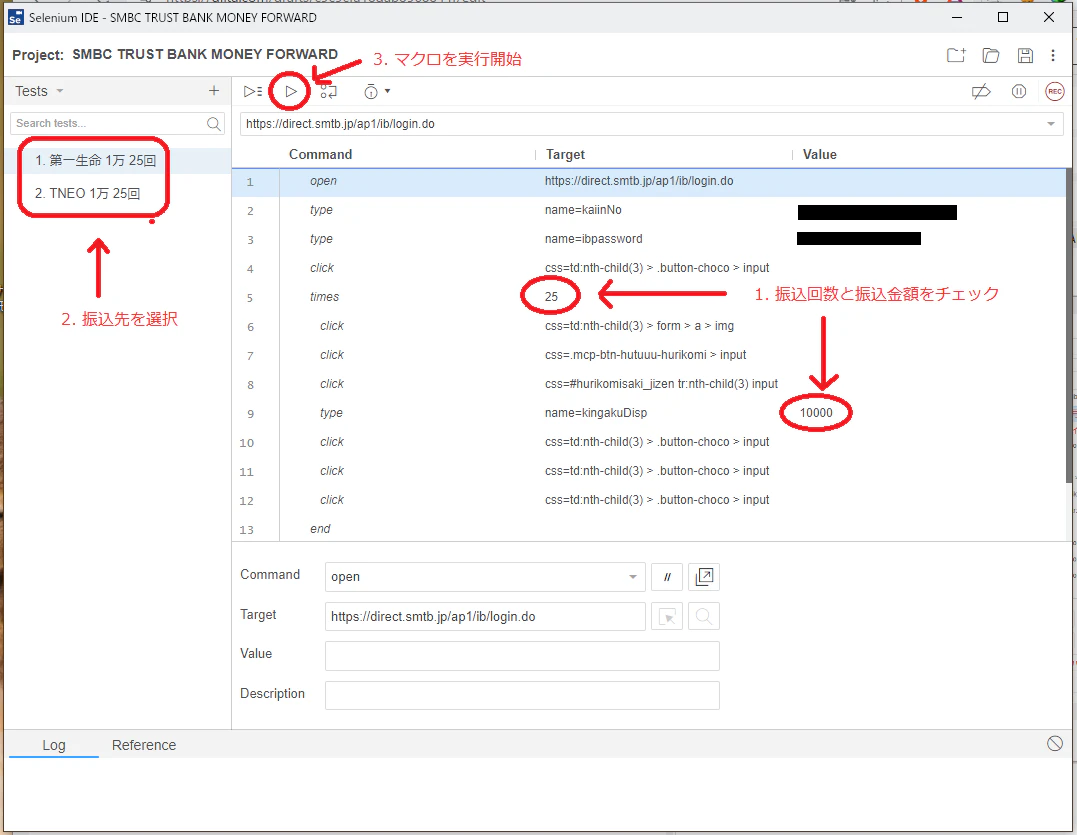Step over the current command
This screenshot has height=835, width=1077.
pos(328,91)
